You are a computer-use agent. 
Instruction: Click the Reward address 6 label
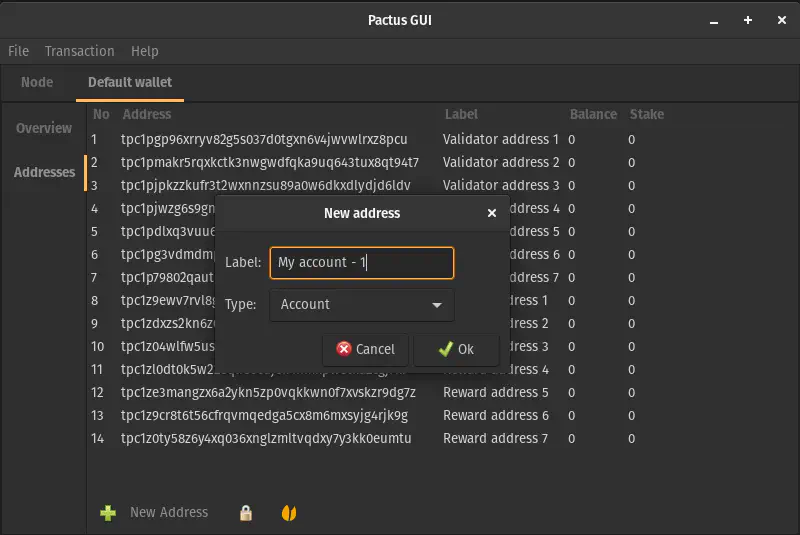point(496,415)
